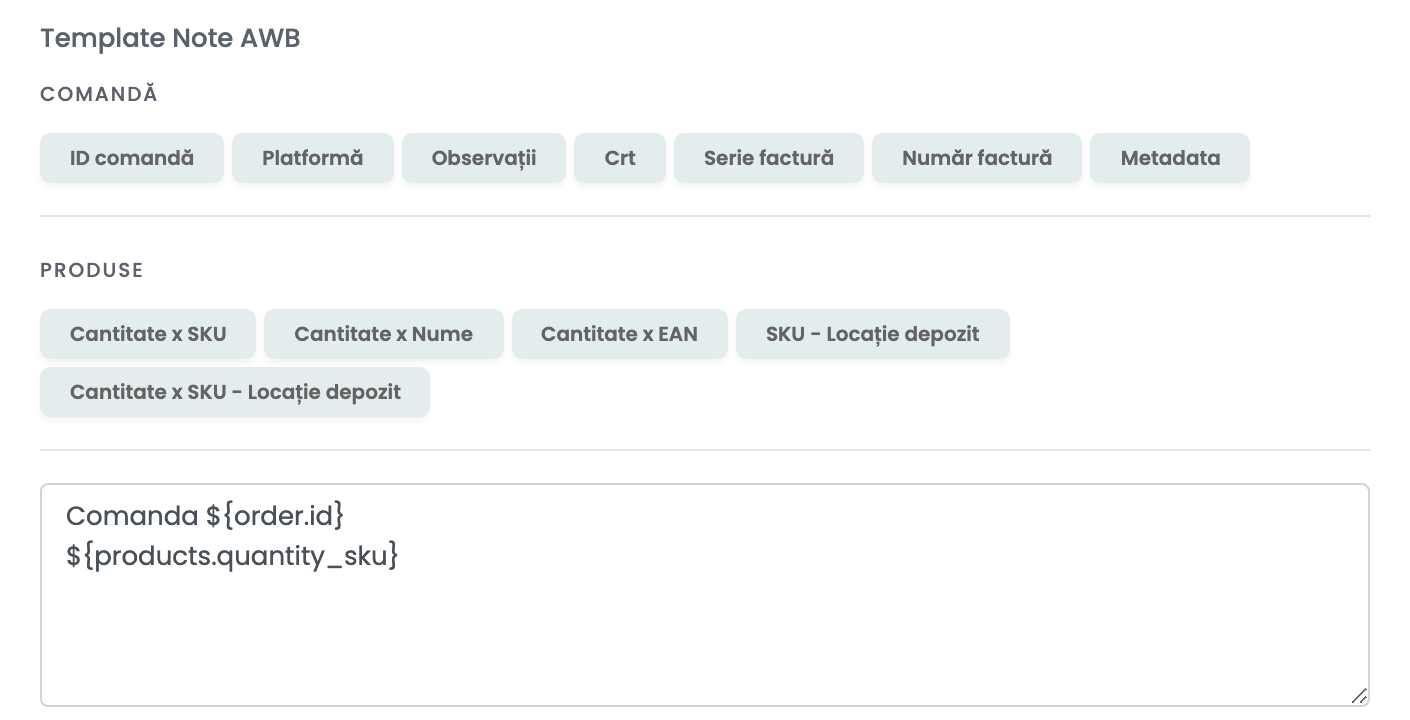Add the Serie factură tag
Screen dimensions: 1410x720
(769, 158)
